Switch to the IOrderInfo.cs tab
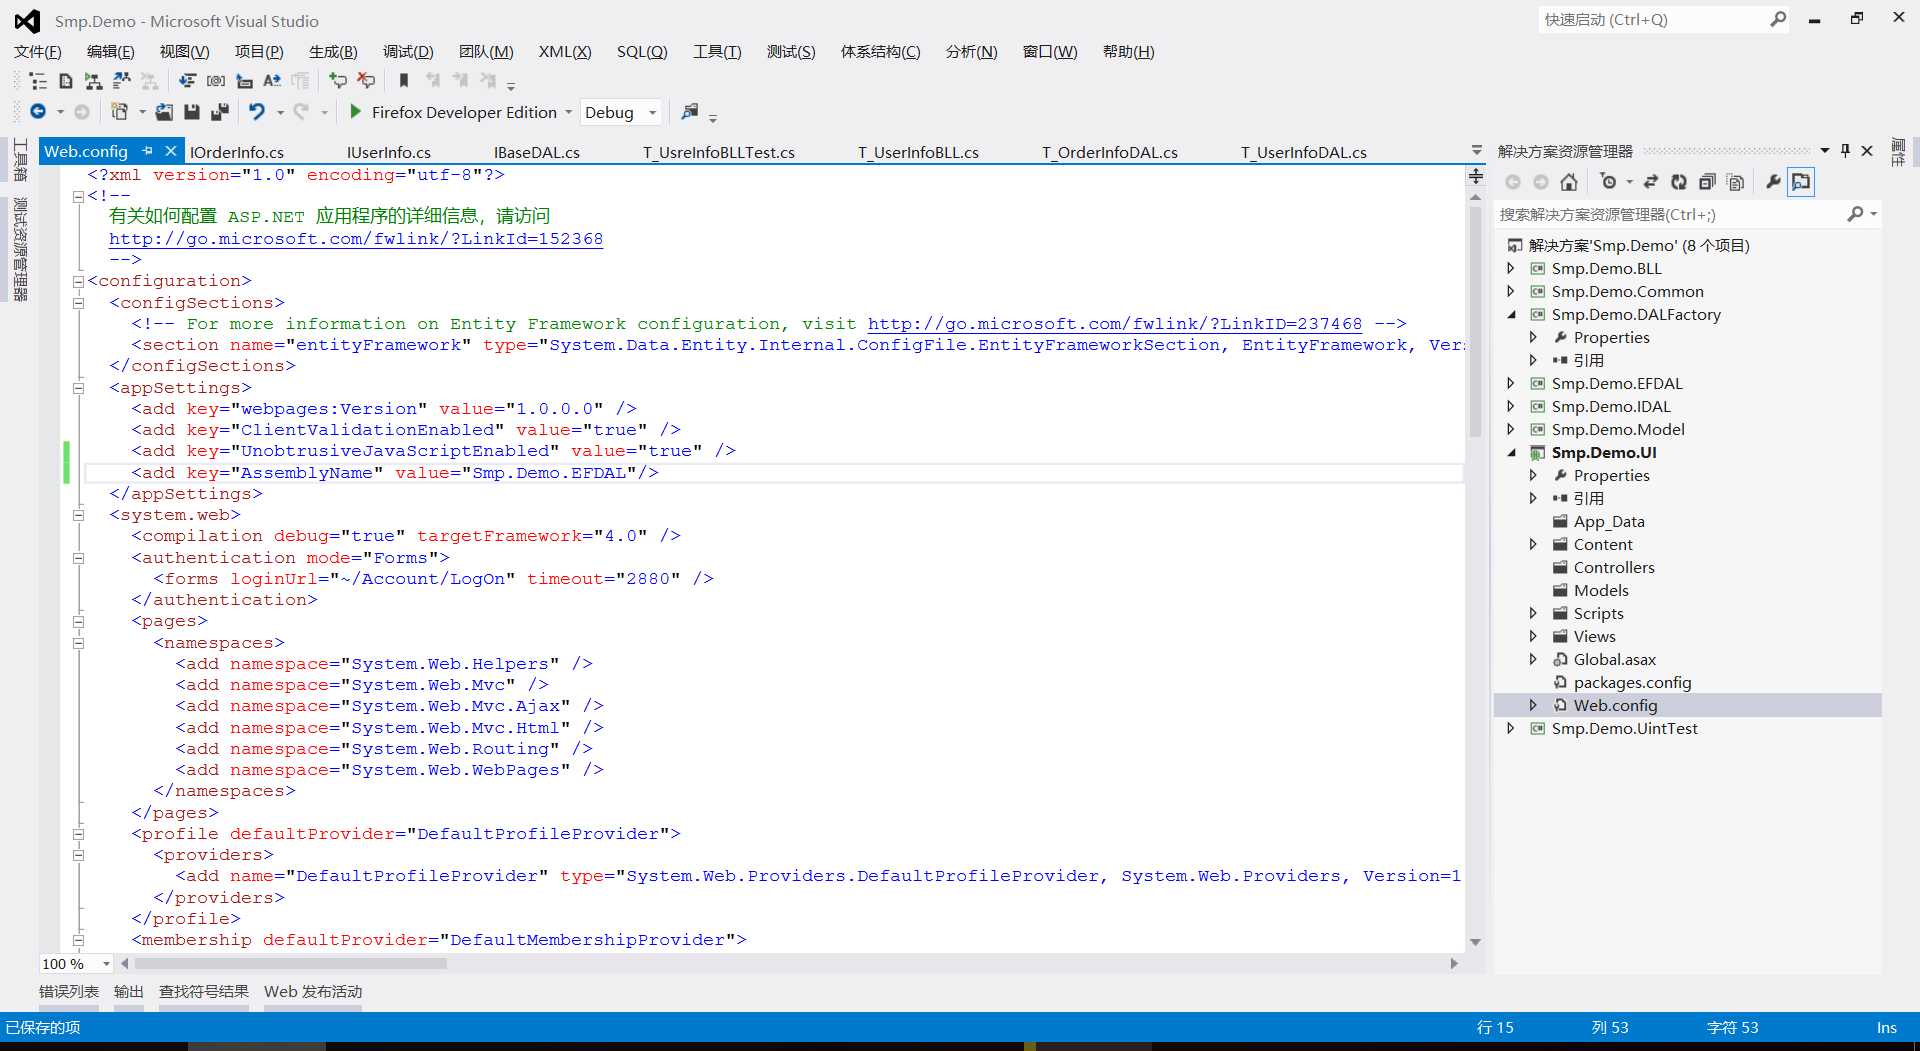 tap(236, 152)
